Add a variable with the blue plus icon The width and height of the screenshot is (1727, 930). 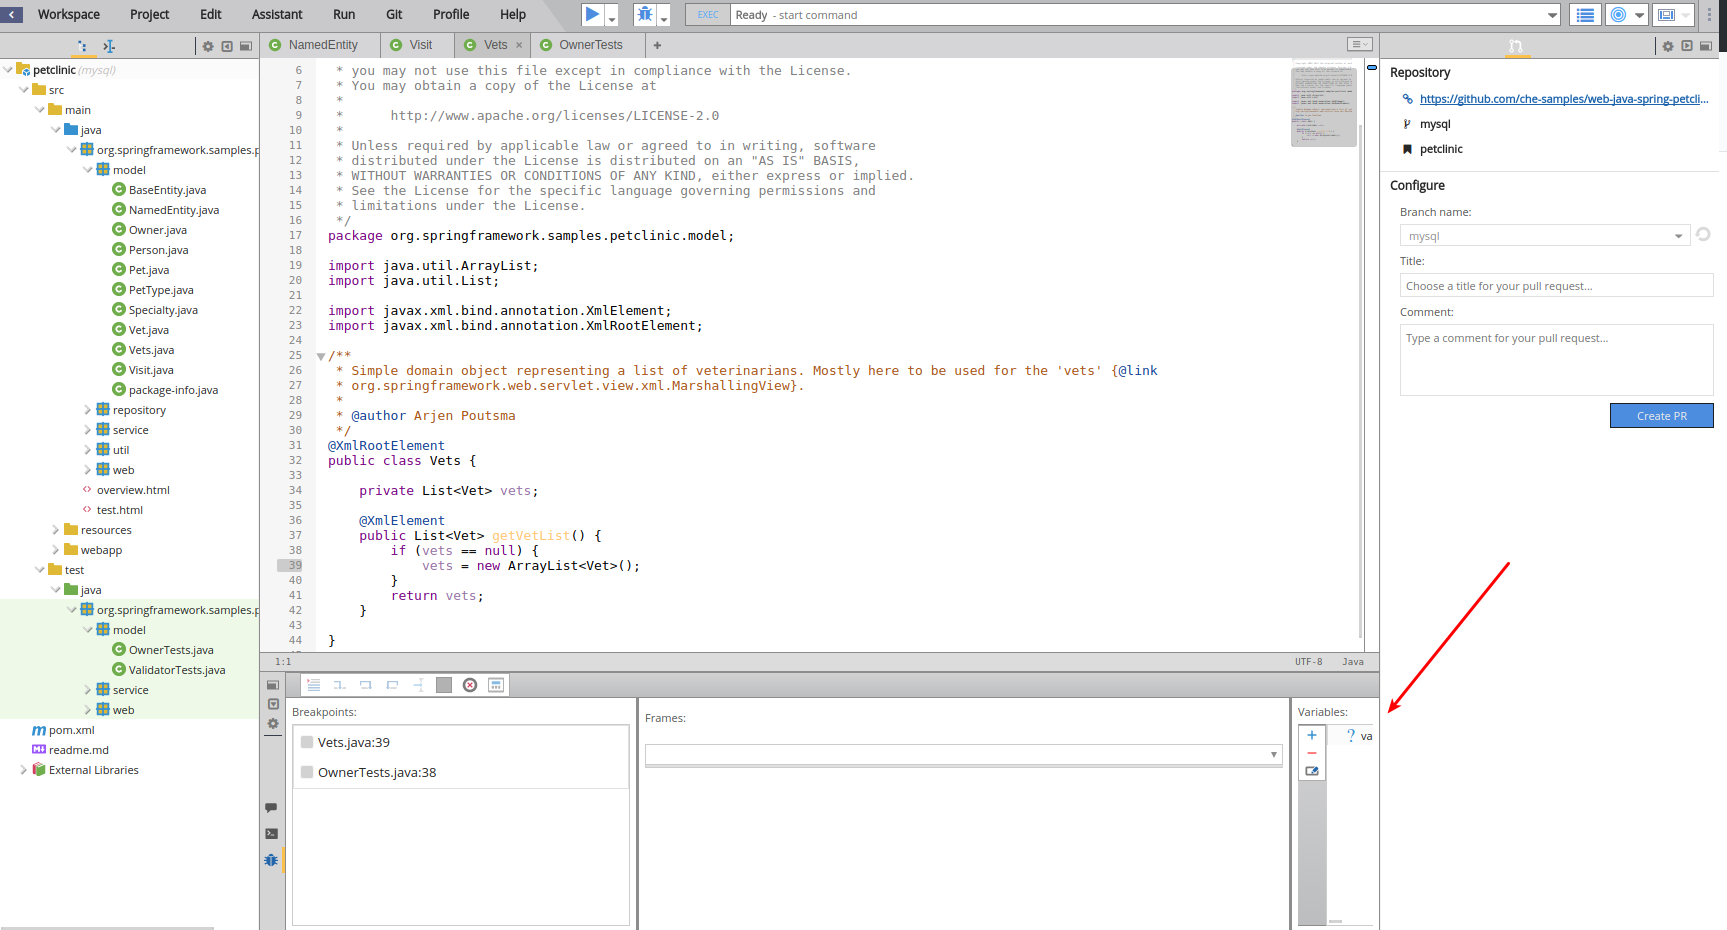click(1312, 735)
